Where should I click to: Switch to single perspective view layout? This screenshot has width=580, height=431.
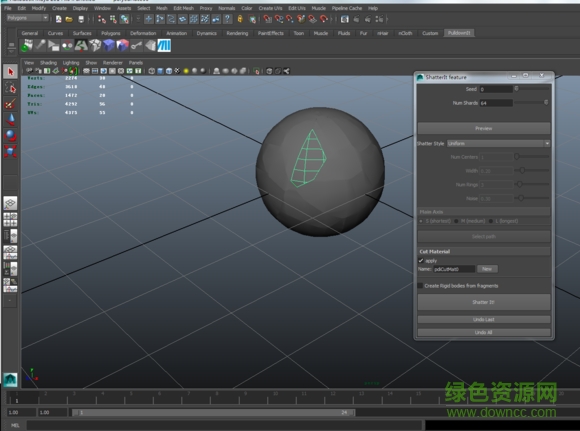[10, 203]
